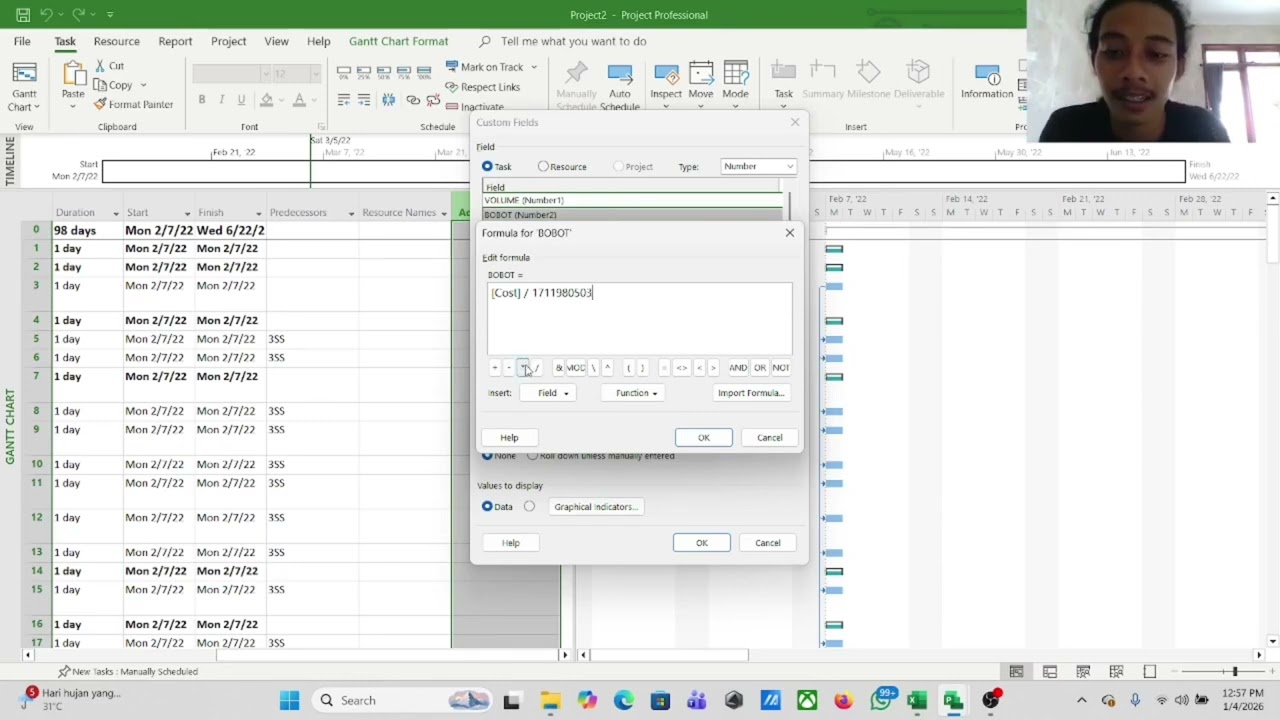
Task: Click OK in the Formula dialog
Action: click(x=703, y=437)
